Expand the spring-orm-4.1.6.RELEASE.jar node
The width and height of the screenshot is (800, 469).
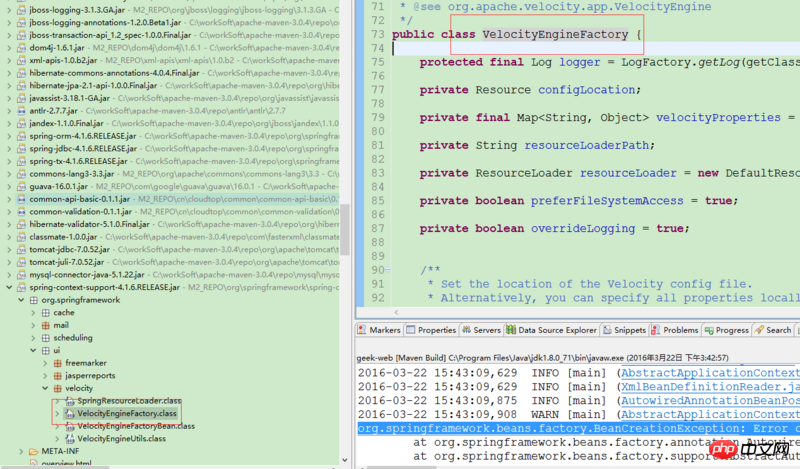[9, 136]
